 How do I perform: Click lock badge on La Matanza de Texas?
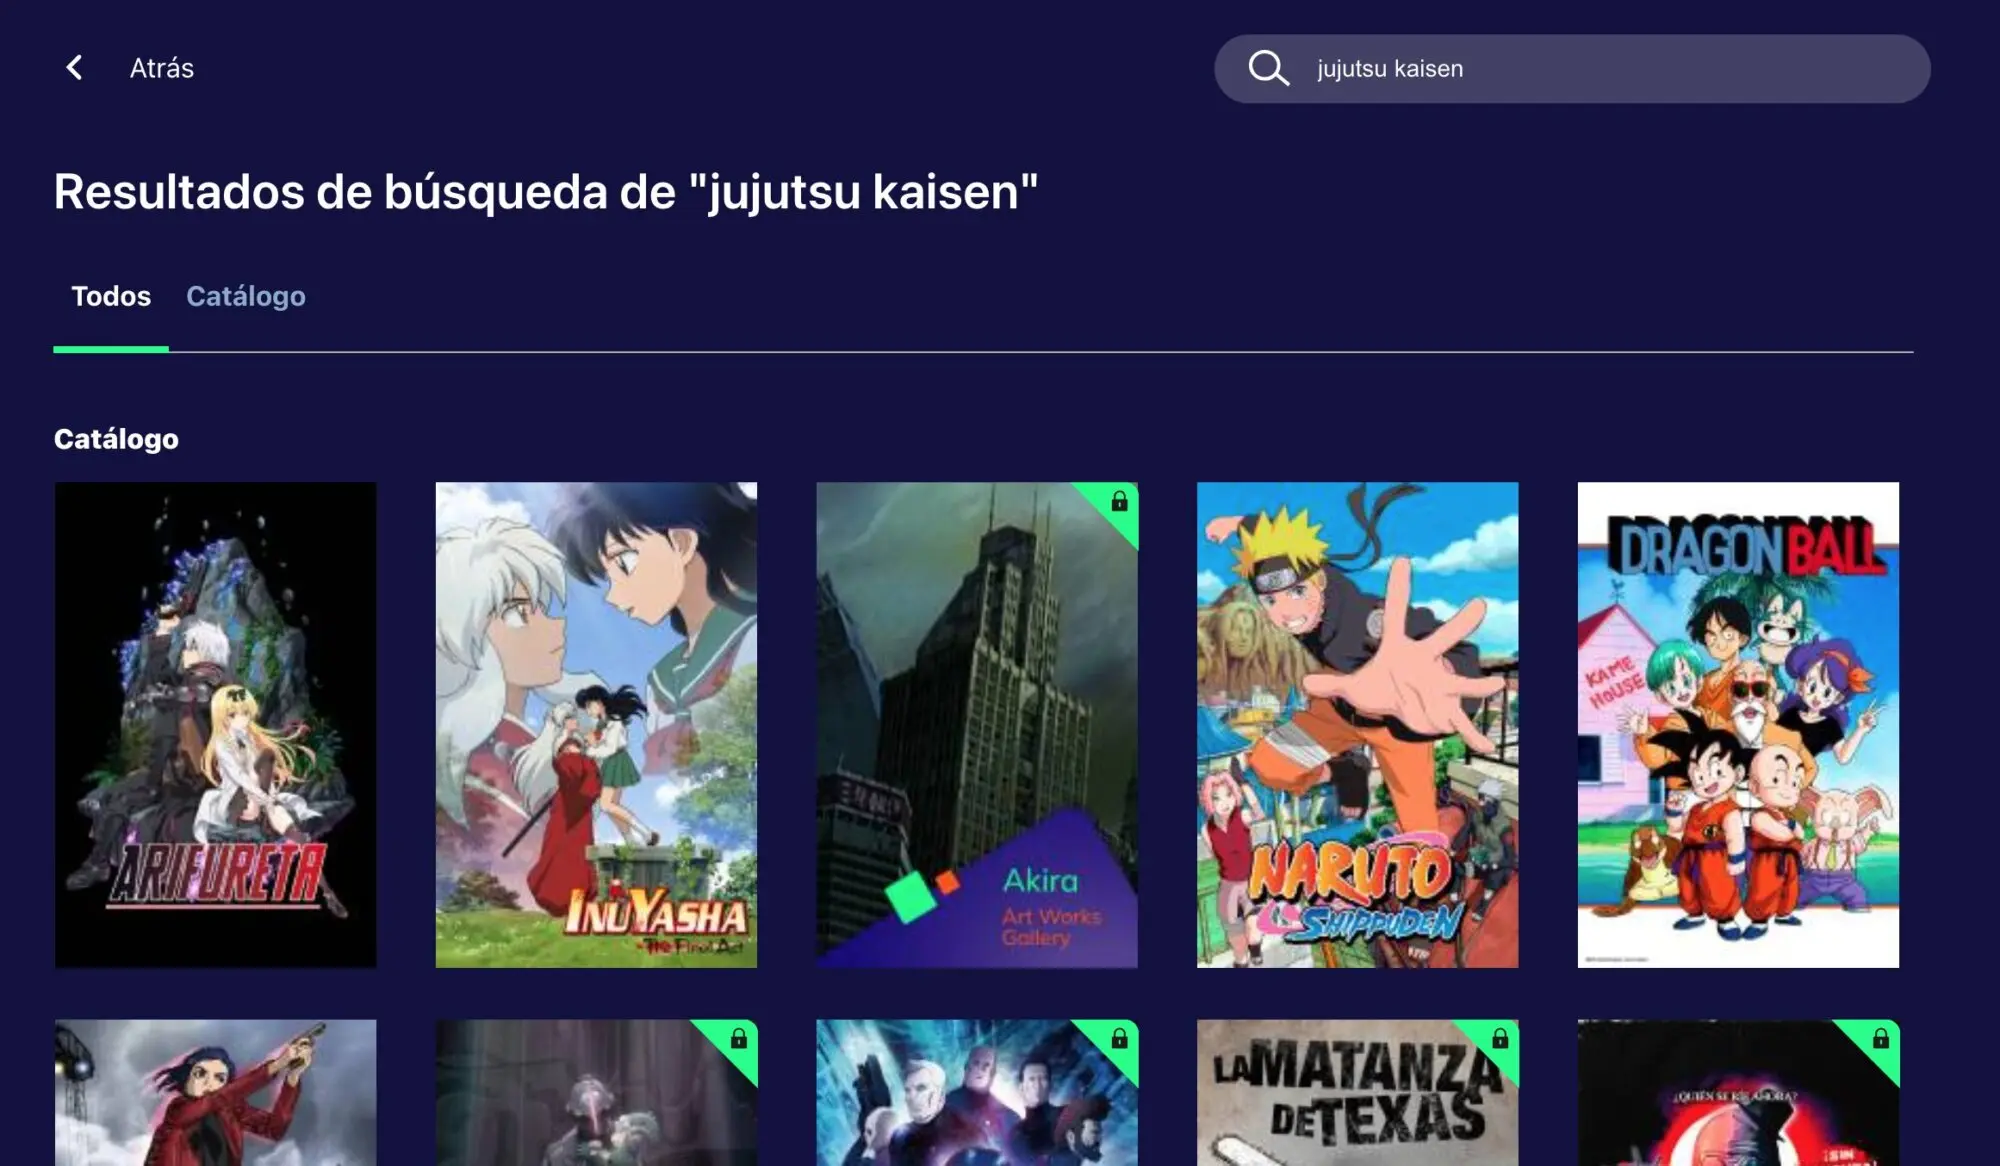1500,1038
